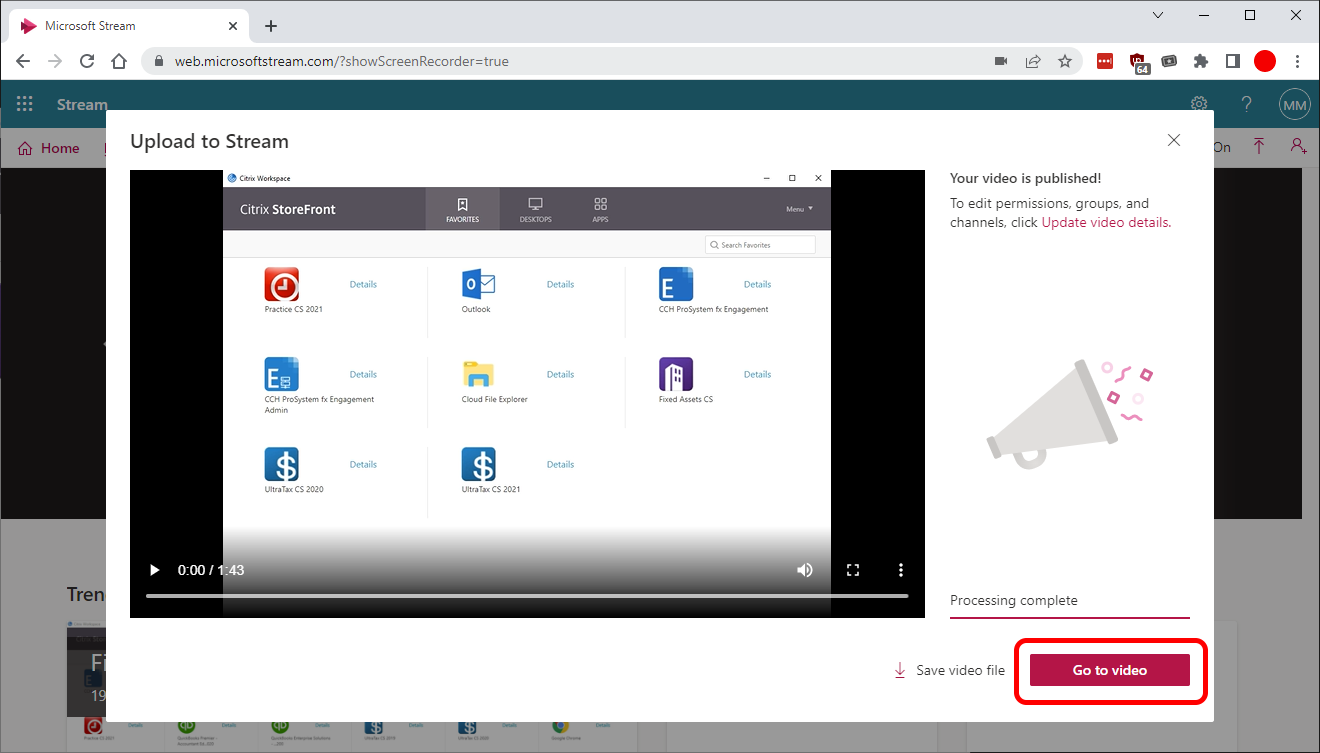1320x753 pixels.
Task: Open the uBlock extension showing 64
Action: [1138, 62]
